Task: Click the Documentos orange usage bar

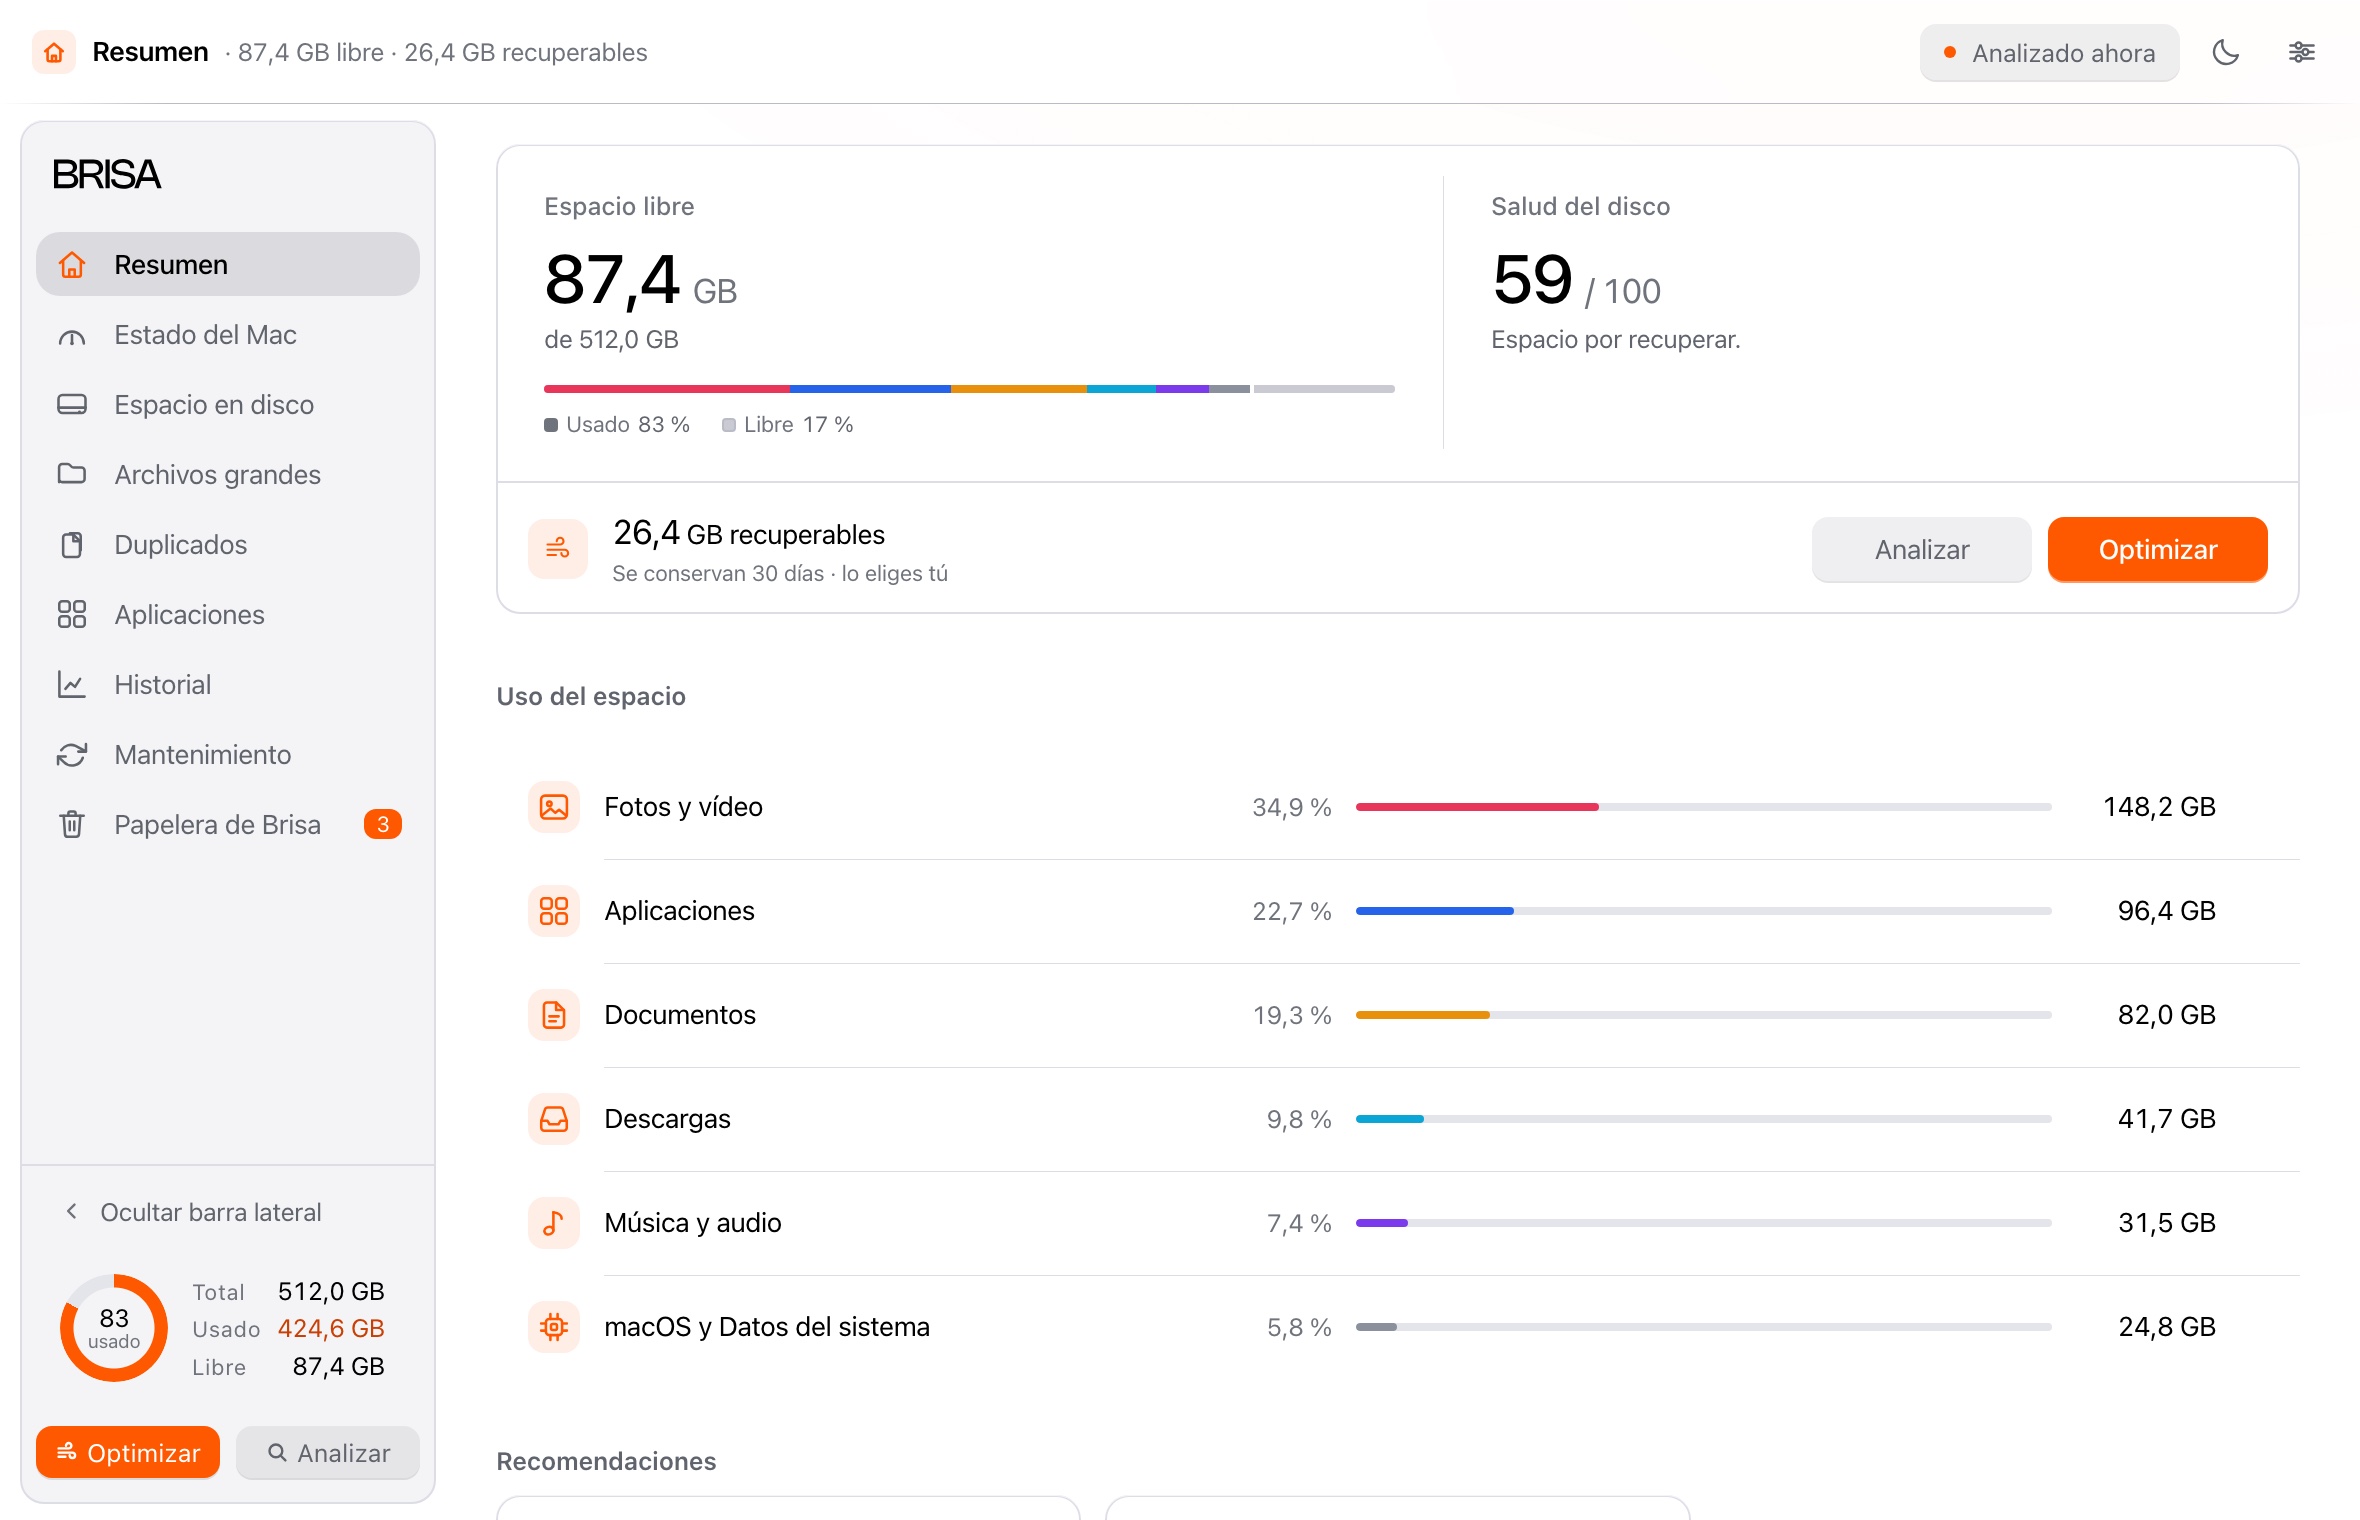Action: coord(1423,1015)
